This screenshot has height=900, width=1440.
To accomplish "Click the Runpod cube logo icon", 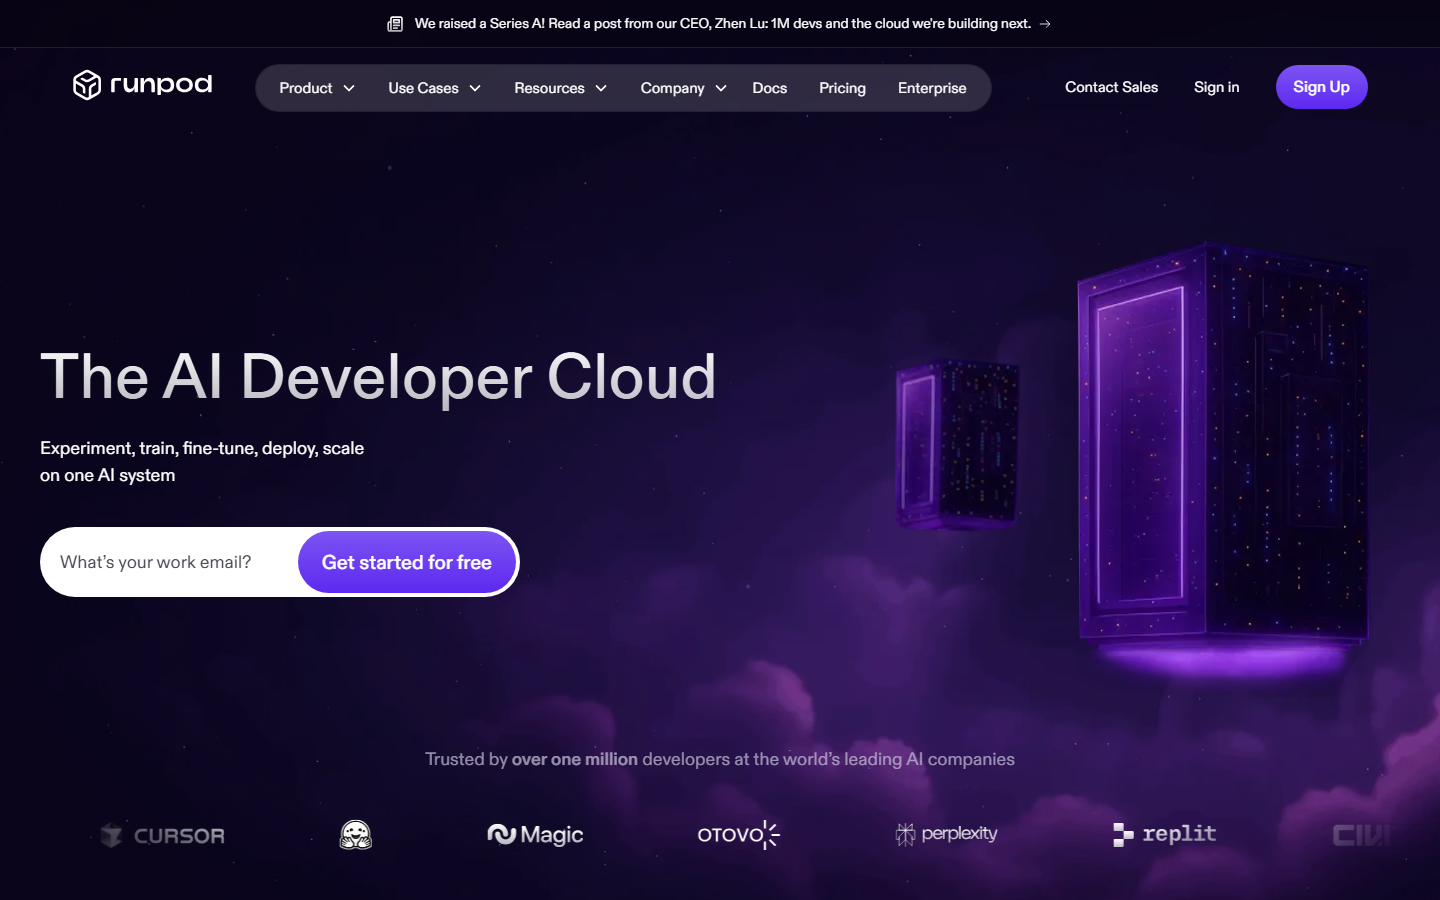I will (x=87, y=85).
